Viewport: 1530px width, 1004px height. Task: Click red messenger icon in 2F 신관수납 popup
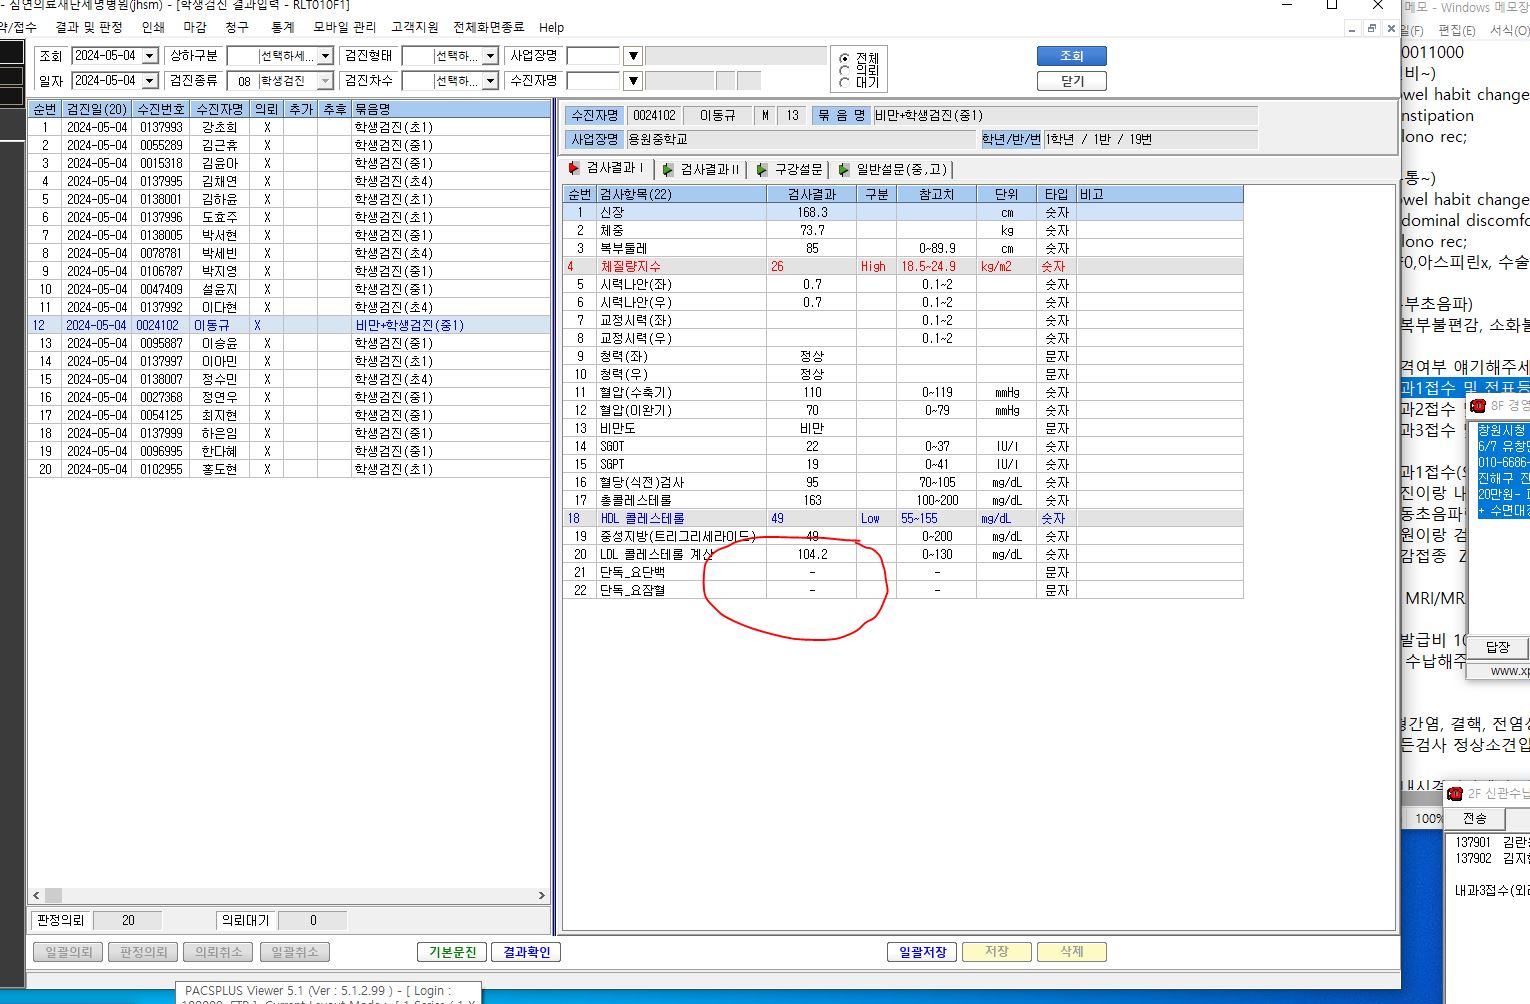tap(1456, 793)
